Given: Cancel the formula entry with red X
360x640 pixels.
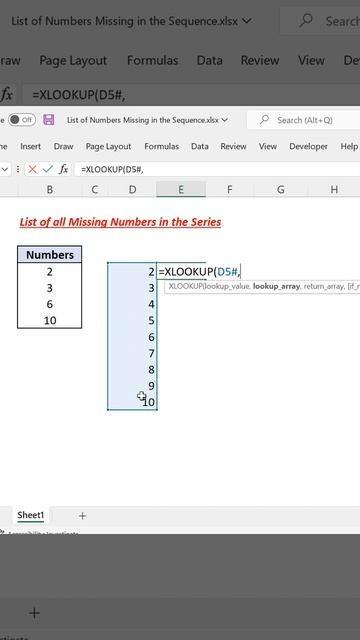Looking at the screenshot, I should click(x=32, y=169).
